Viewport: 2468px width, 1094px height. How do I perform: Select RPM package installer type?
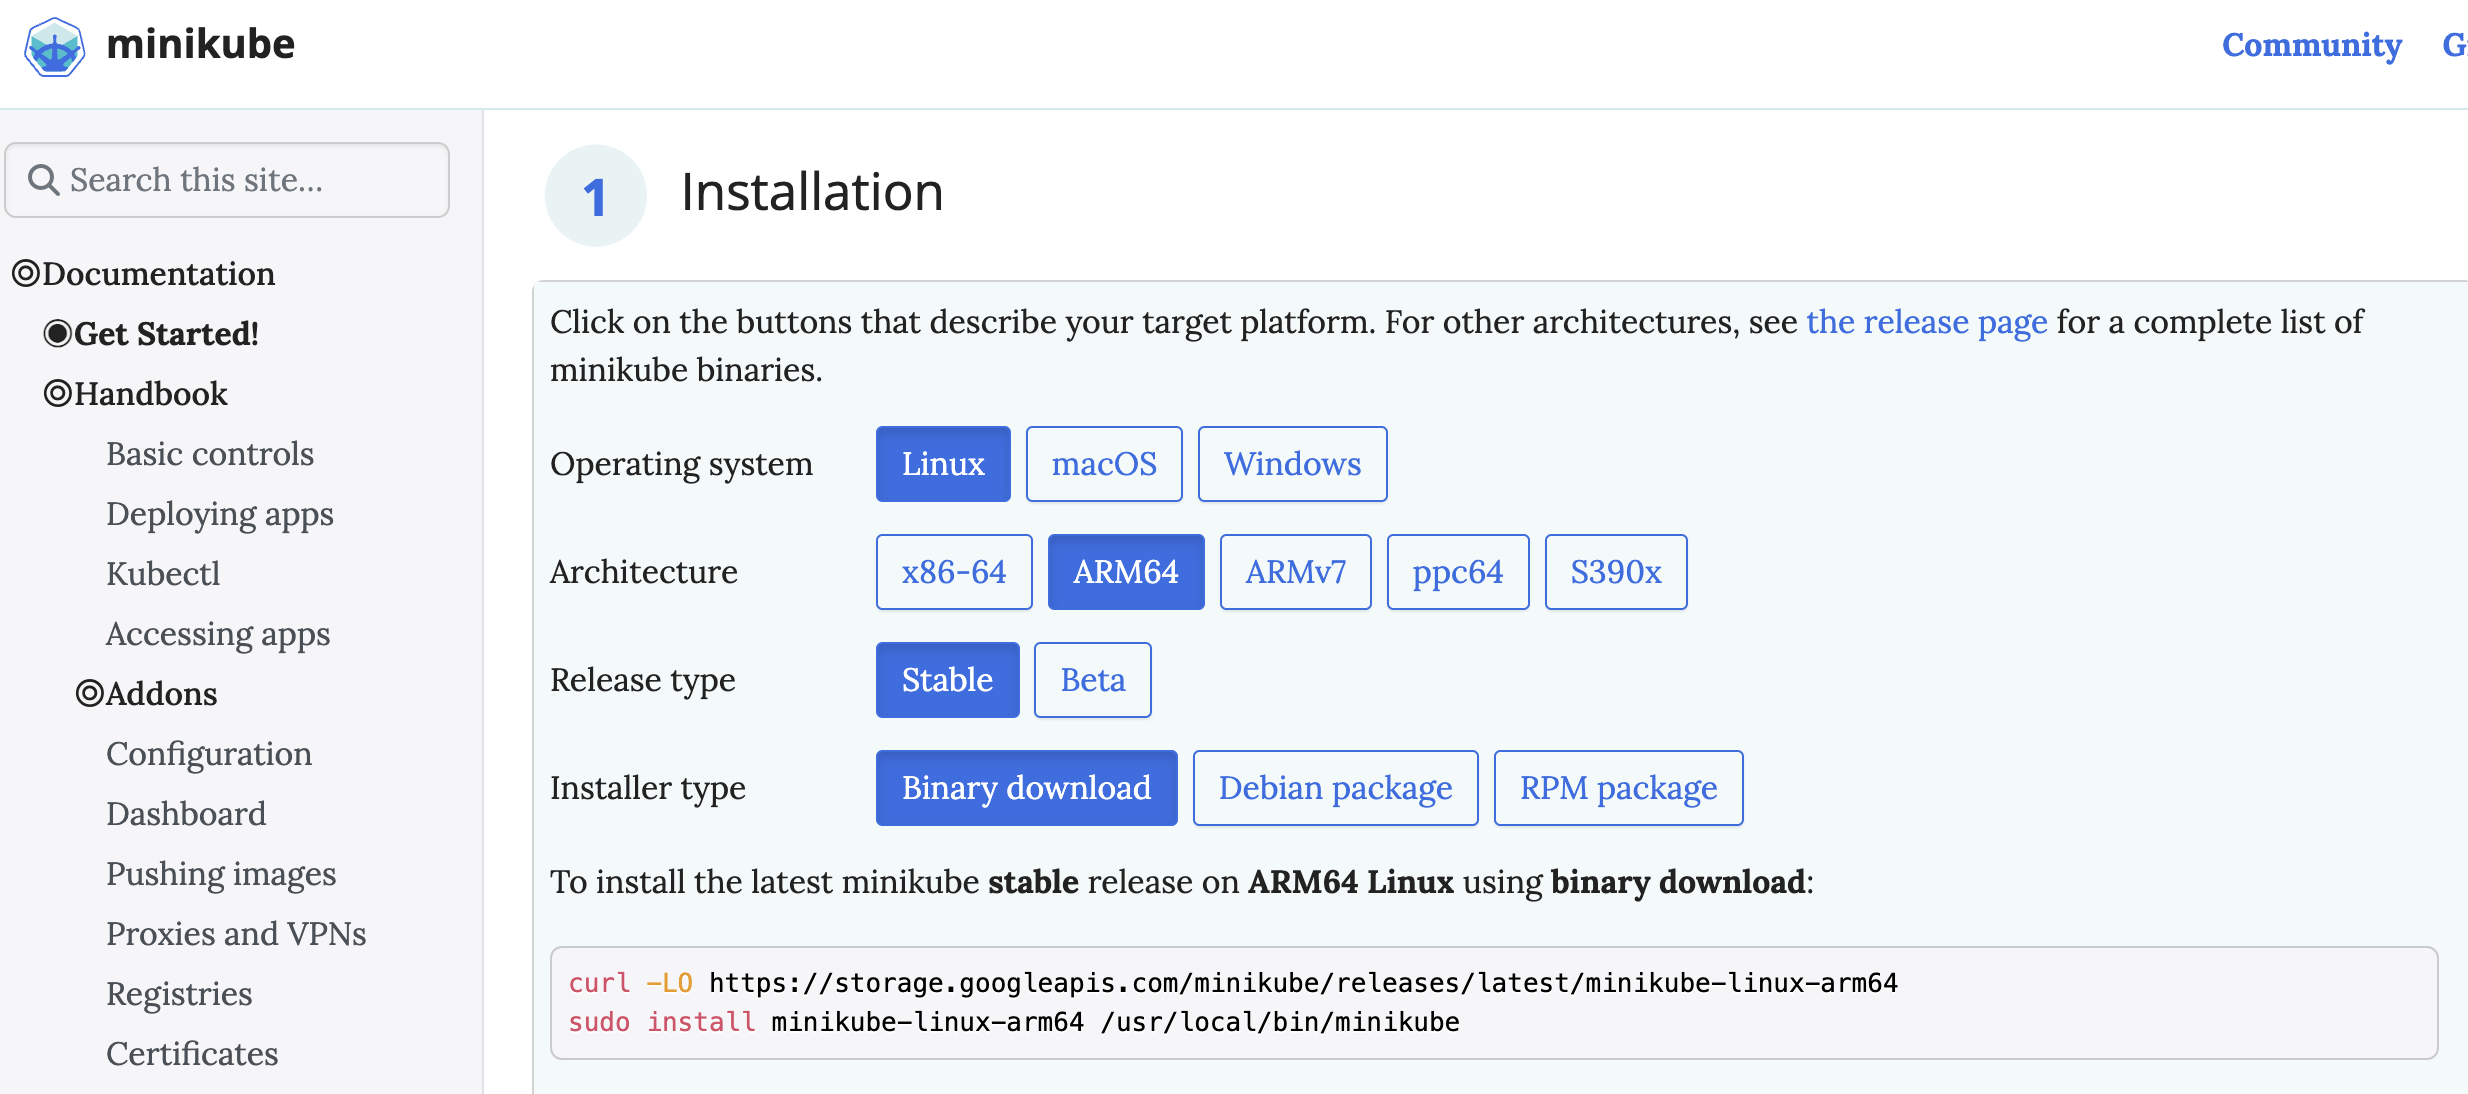tap(1618, 788)
